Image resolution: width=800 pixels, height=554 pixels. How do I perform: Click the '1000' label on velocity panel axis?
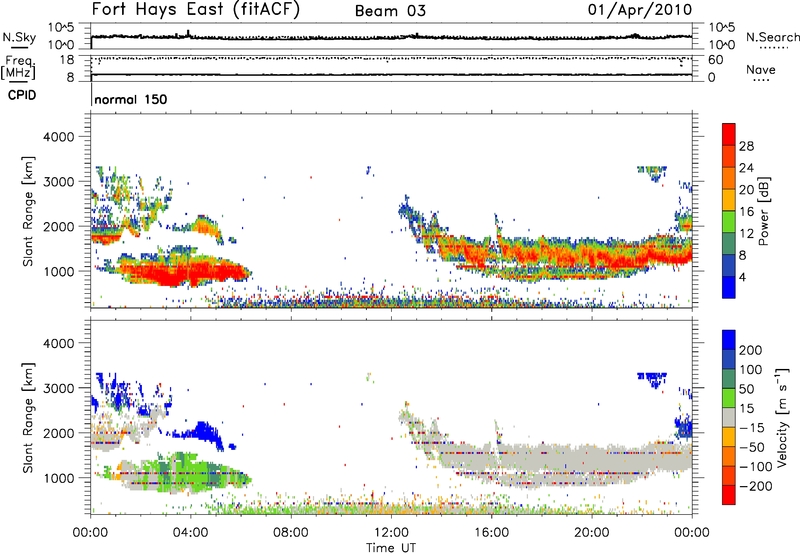coord(59,478)
